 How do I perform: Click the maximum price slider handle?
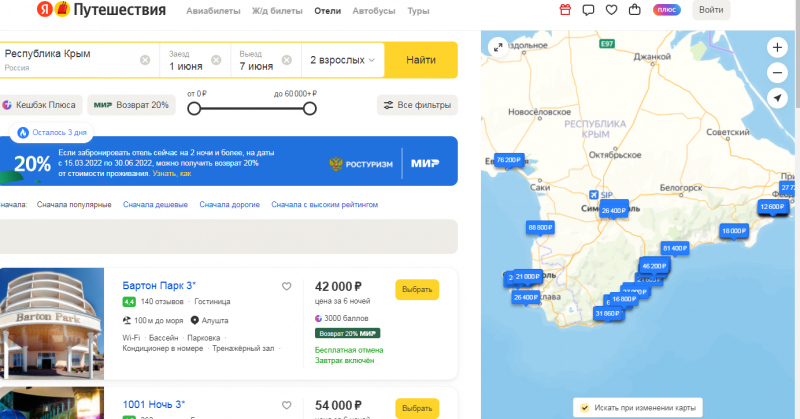310,109
